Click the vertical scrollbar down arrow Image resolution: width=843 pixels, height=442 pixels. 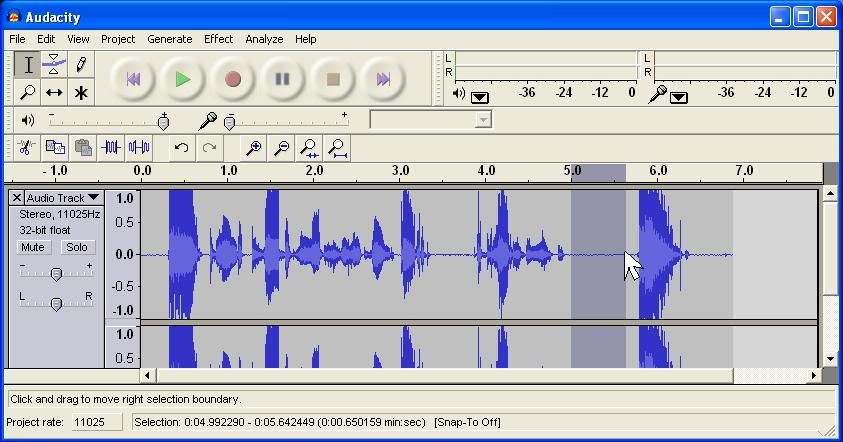coord(830,359)
